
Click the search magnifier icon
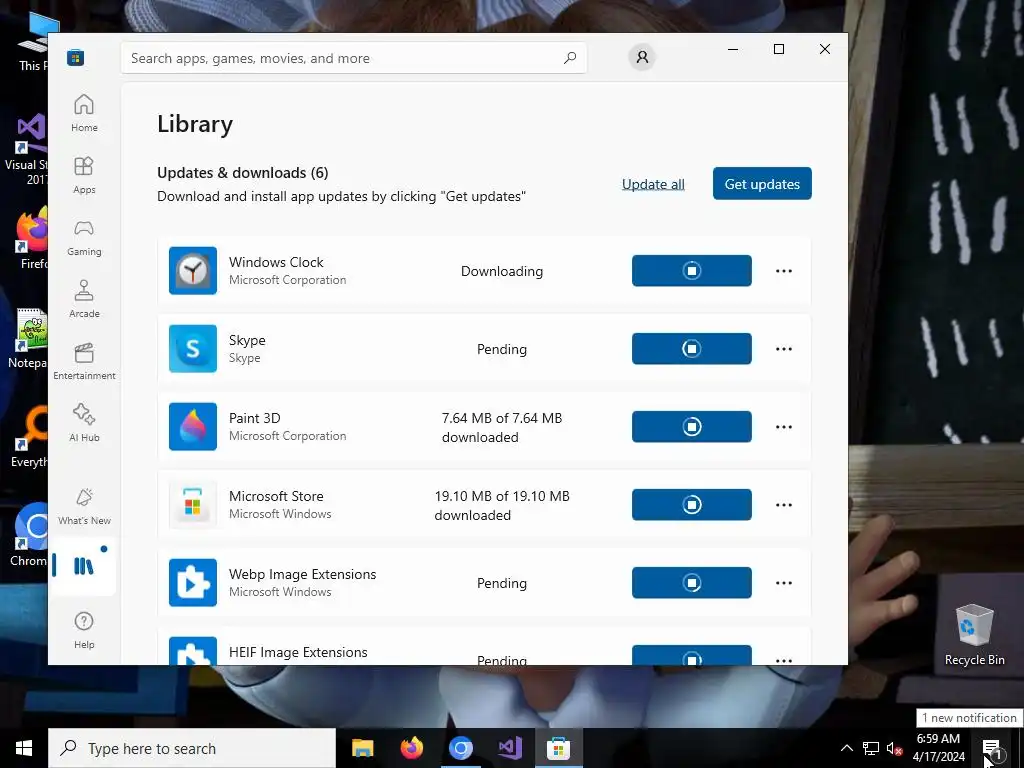570,58
